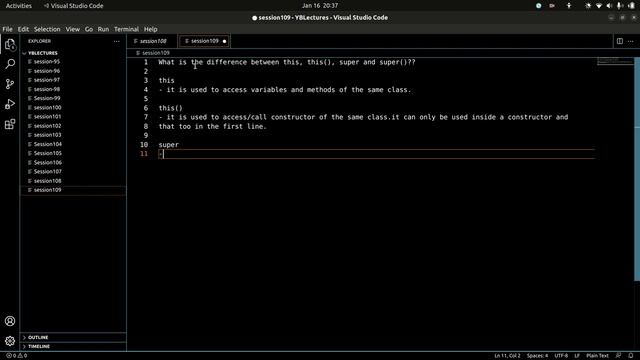Open file Session-99 in the explorer
640x360 pixels.
[x=47, y=98]
